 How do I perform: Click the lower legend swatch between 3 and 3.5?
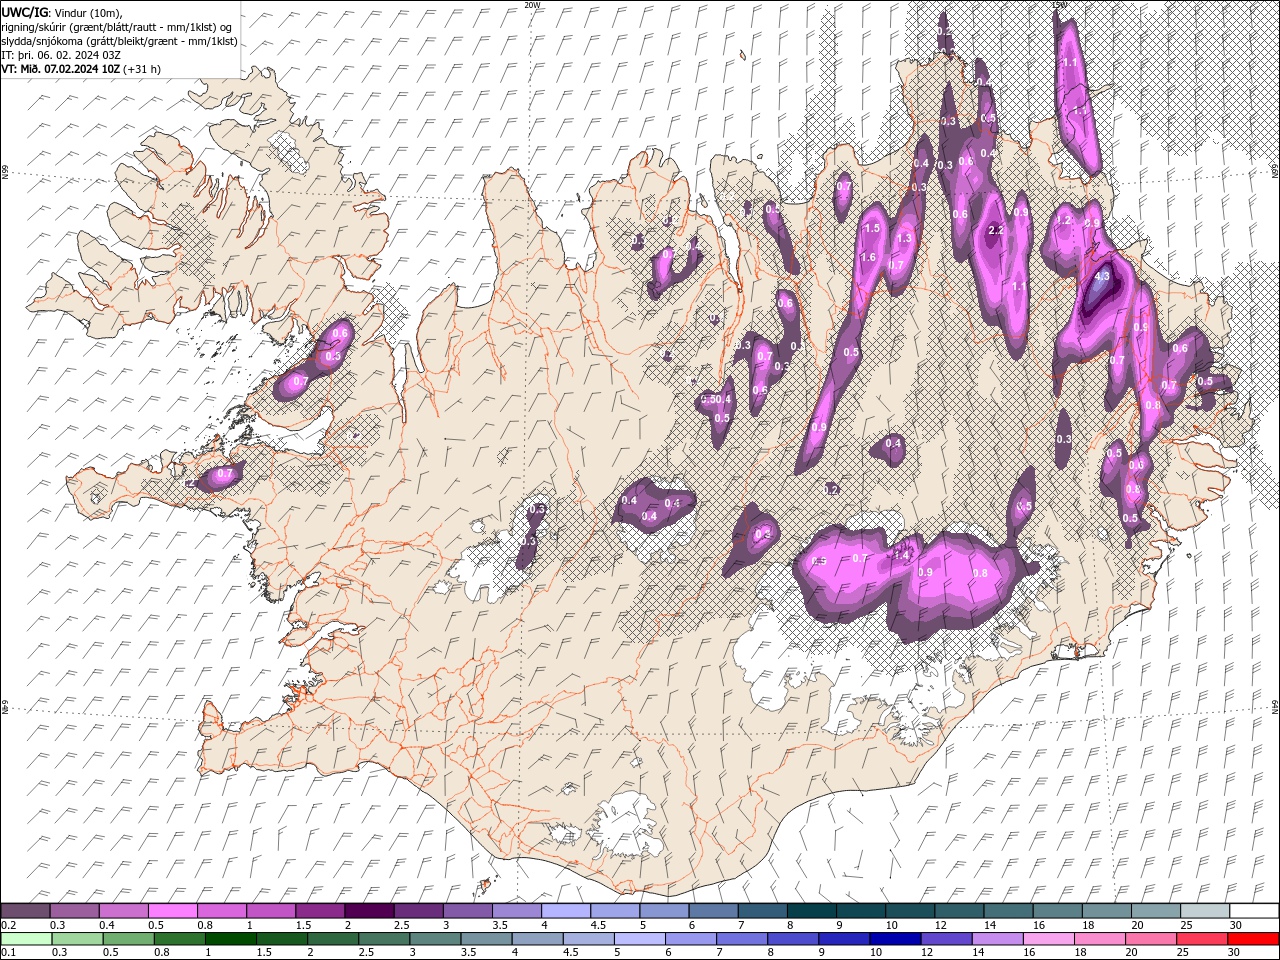pyautogui.click(x=434, y=939)
